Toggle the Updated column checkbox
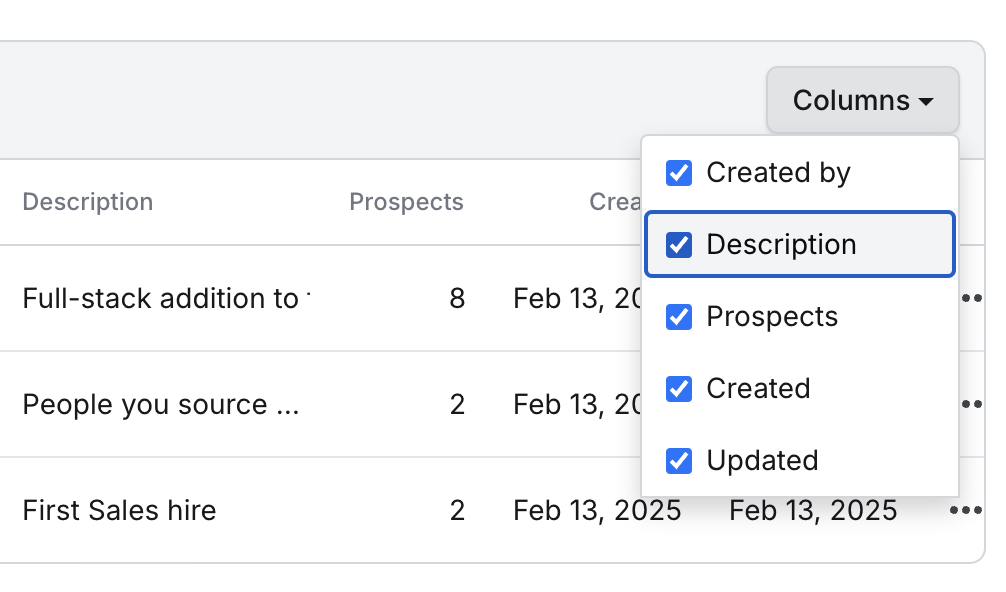The image size is (1006, 592). pyautogui.click(x=679, y=461)
